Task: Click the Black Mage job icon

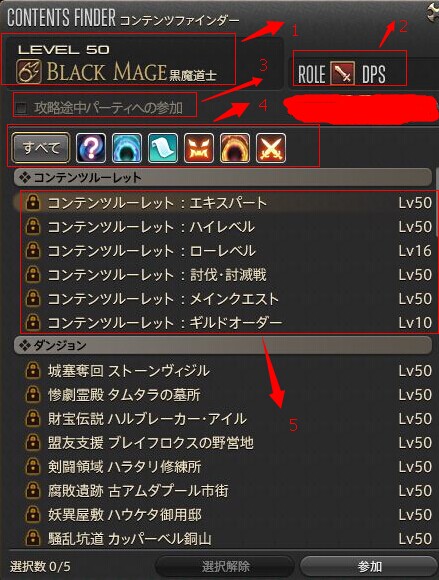Action: pos(29,71)
